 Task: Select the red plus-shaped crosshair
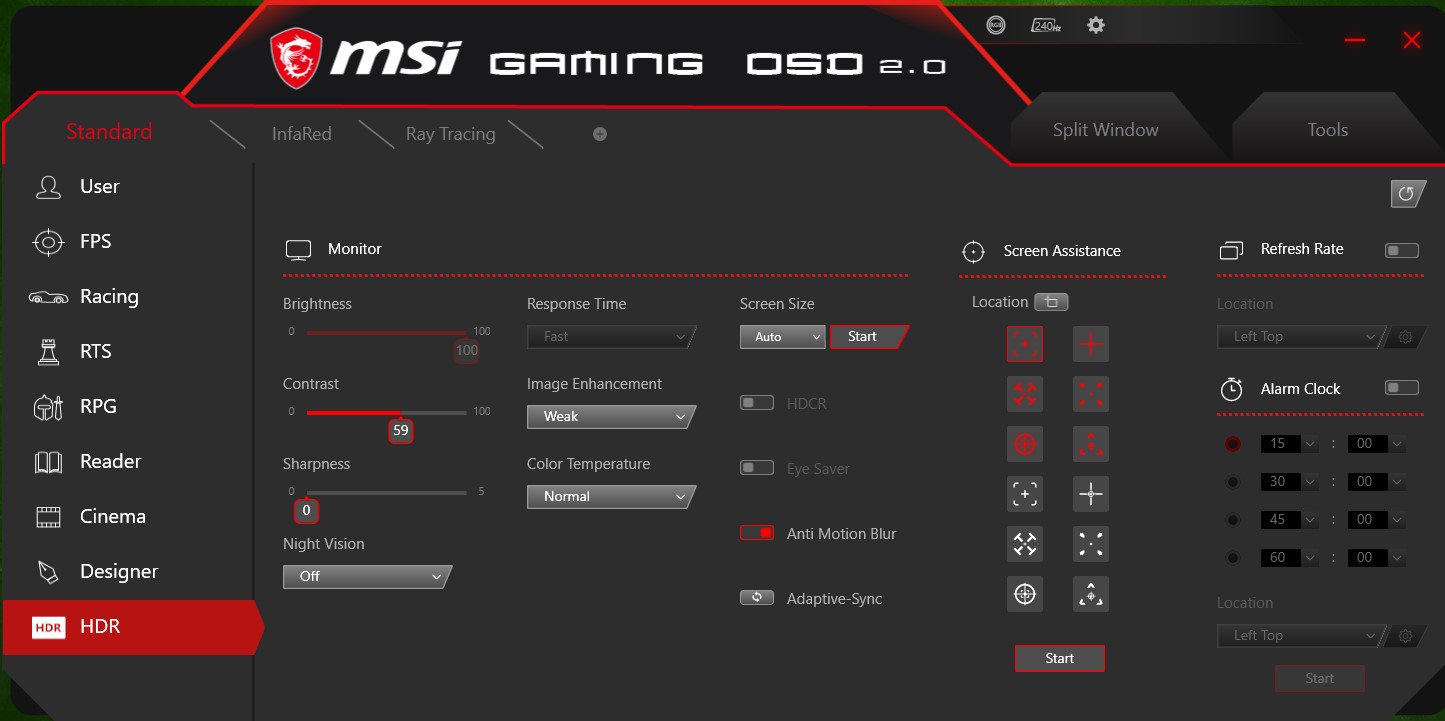1090,344
